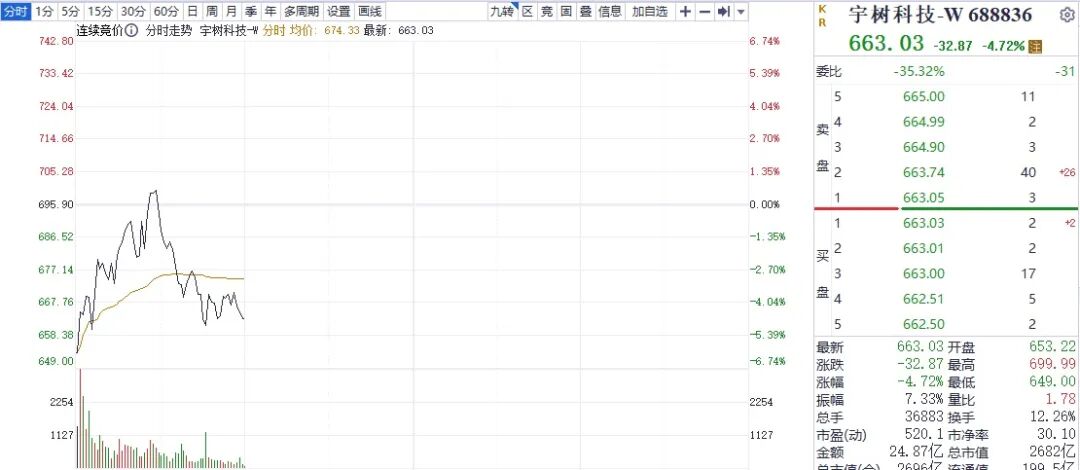The height and width of the screenshot is (470, 1080).
Task: Click 加自选 to add to watchlist
Action: pyautogui.click(x=650, y=11)
